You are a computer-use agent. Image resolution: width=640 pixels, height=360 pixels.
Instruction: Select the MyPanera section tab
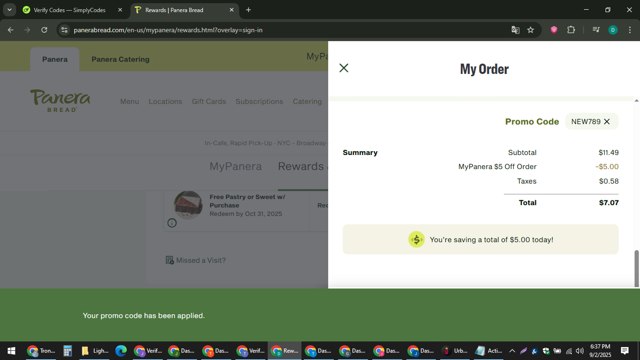point(236,167)
